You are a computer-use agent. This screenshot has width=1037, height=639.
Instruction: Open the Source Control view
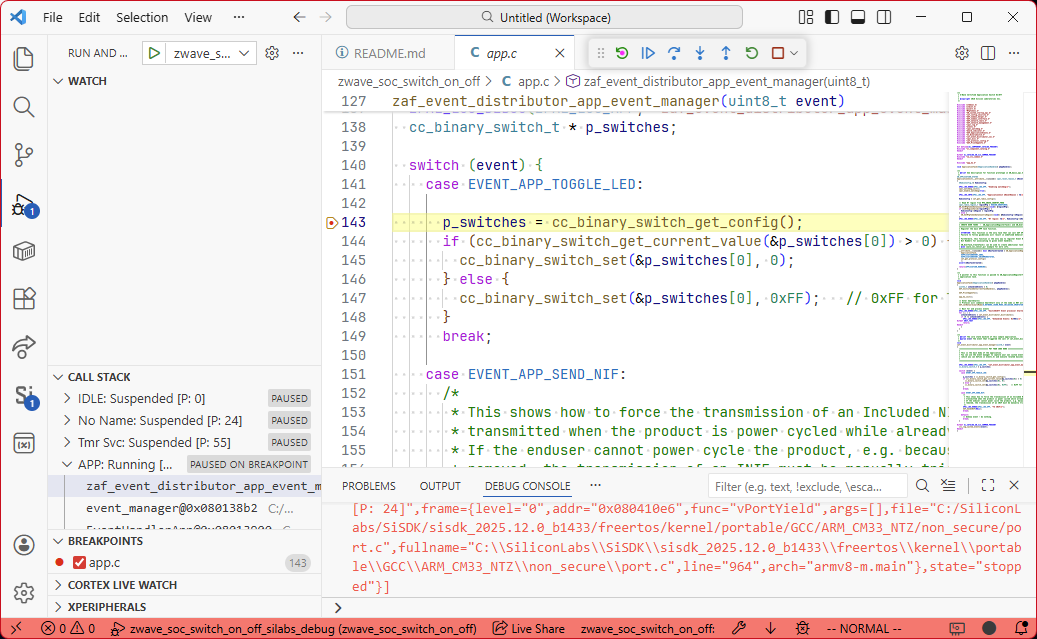click(22, 153)
